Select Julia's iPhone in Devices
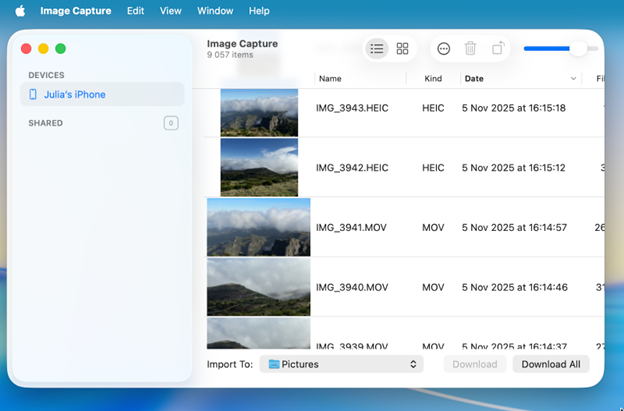Screen dimensions: 624x411 [x=75, y=95]
